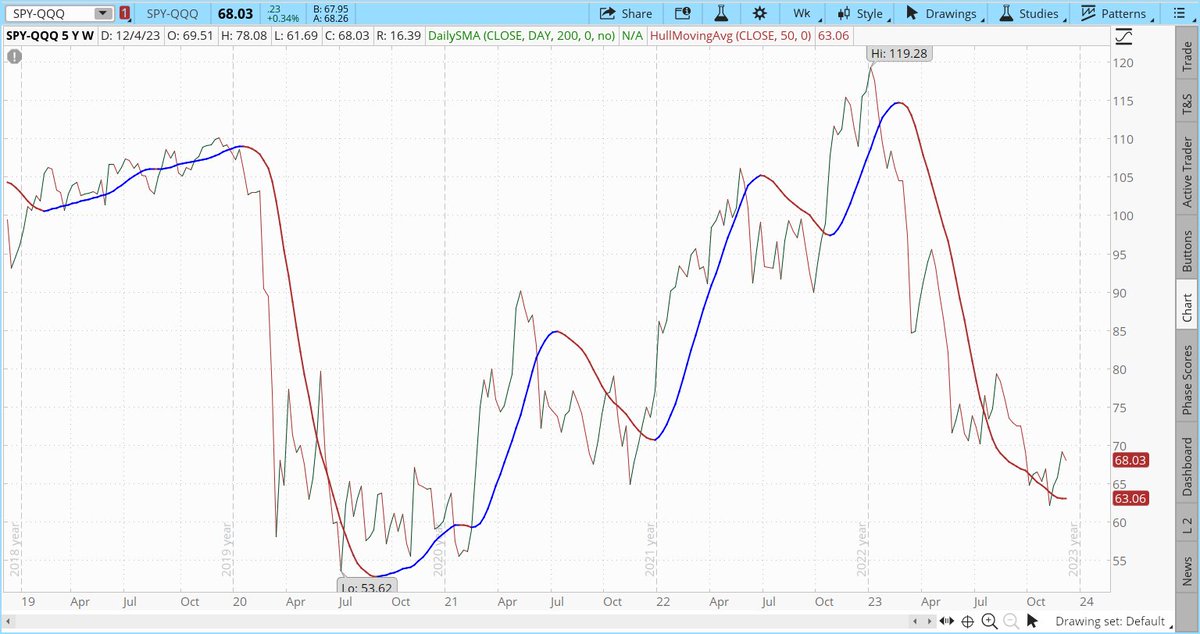Open the Drawings menu
1200x634 pixels.
point(942,14)
